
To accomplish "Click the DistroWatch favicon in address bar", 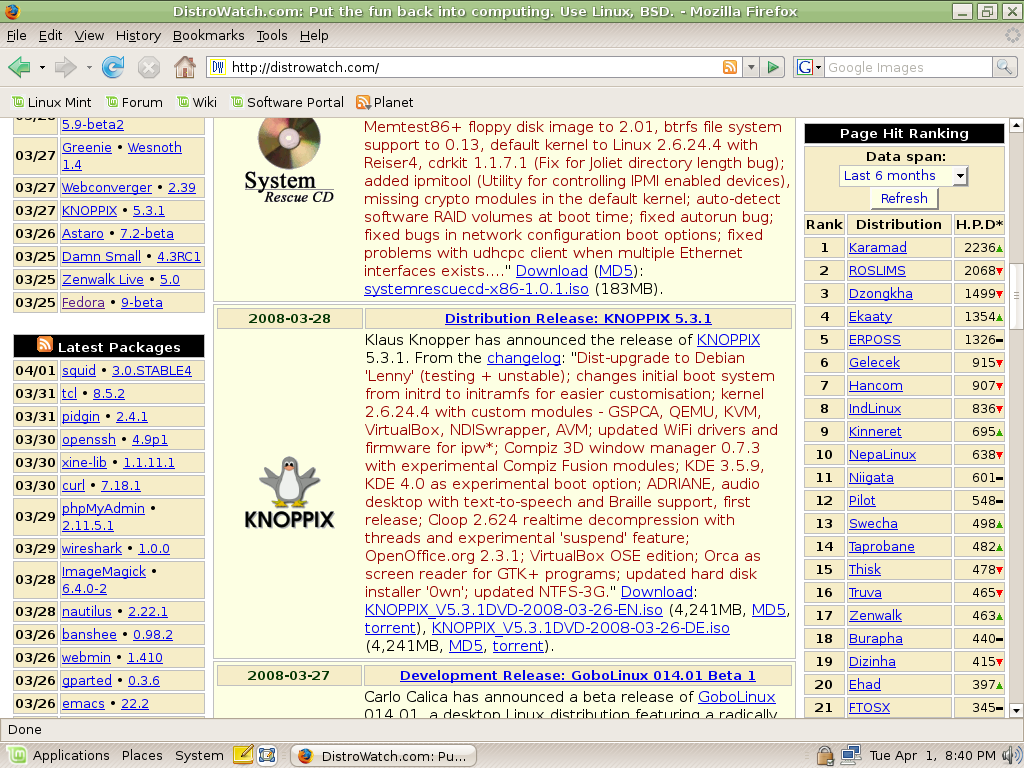I will (218, 67).
